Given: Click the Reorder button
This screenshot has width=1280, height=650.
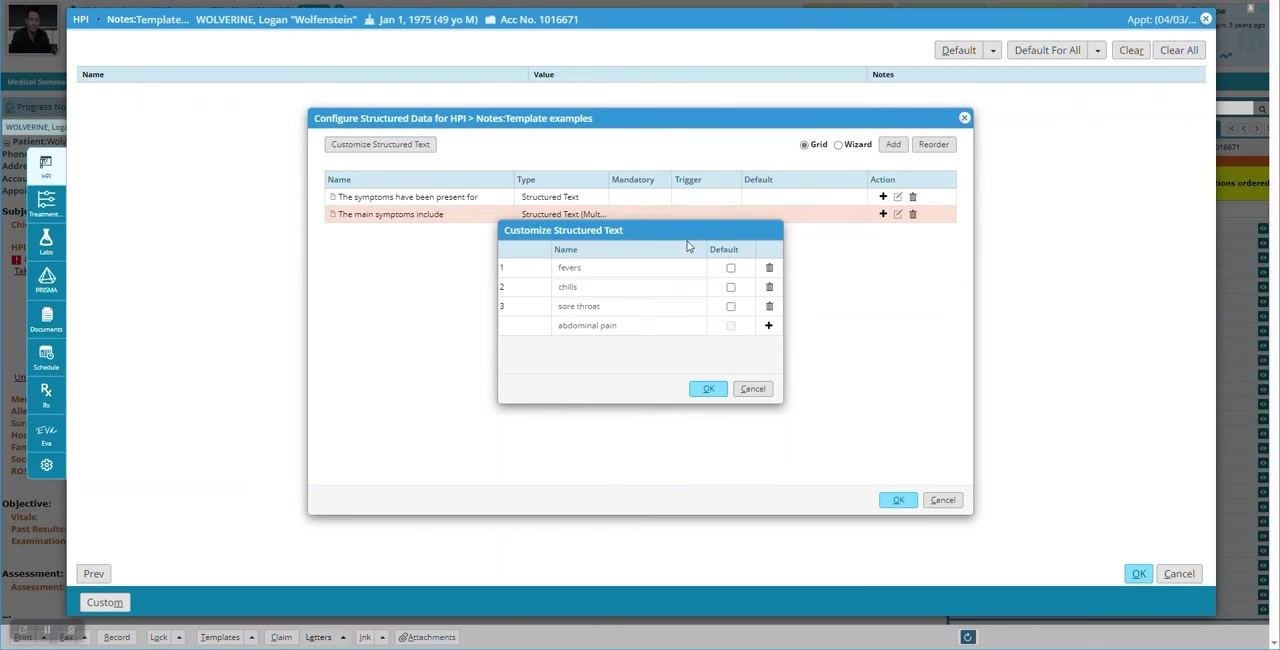Looking at the screenshot, I should click(x=934, y=145).
